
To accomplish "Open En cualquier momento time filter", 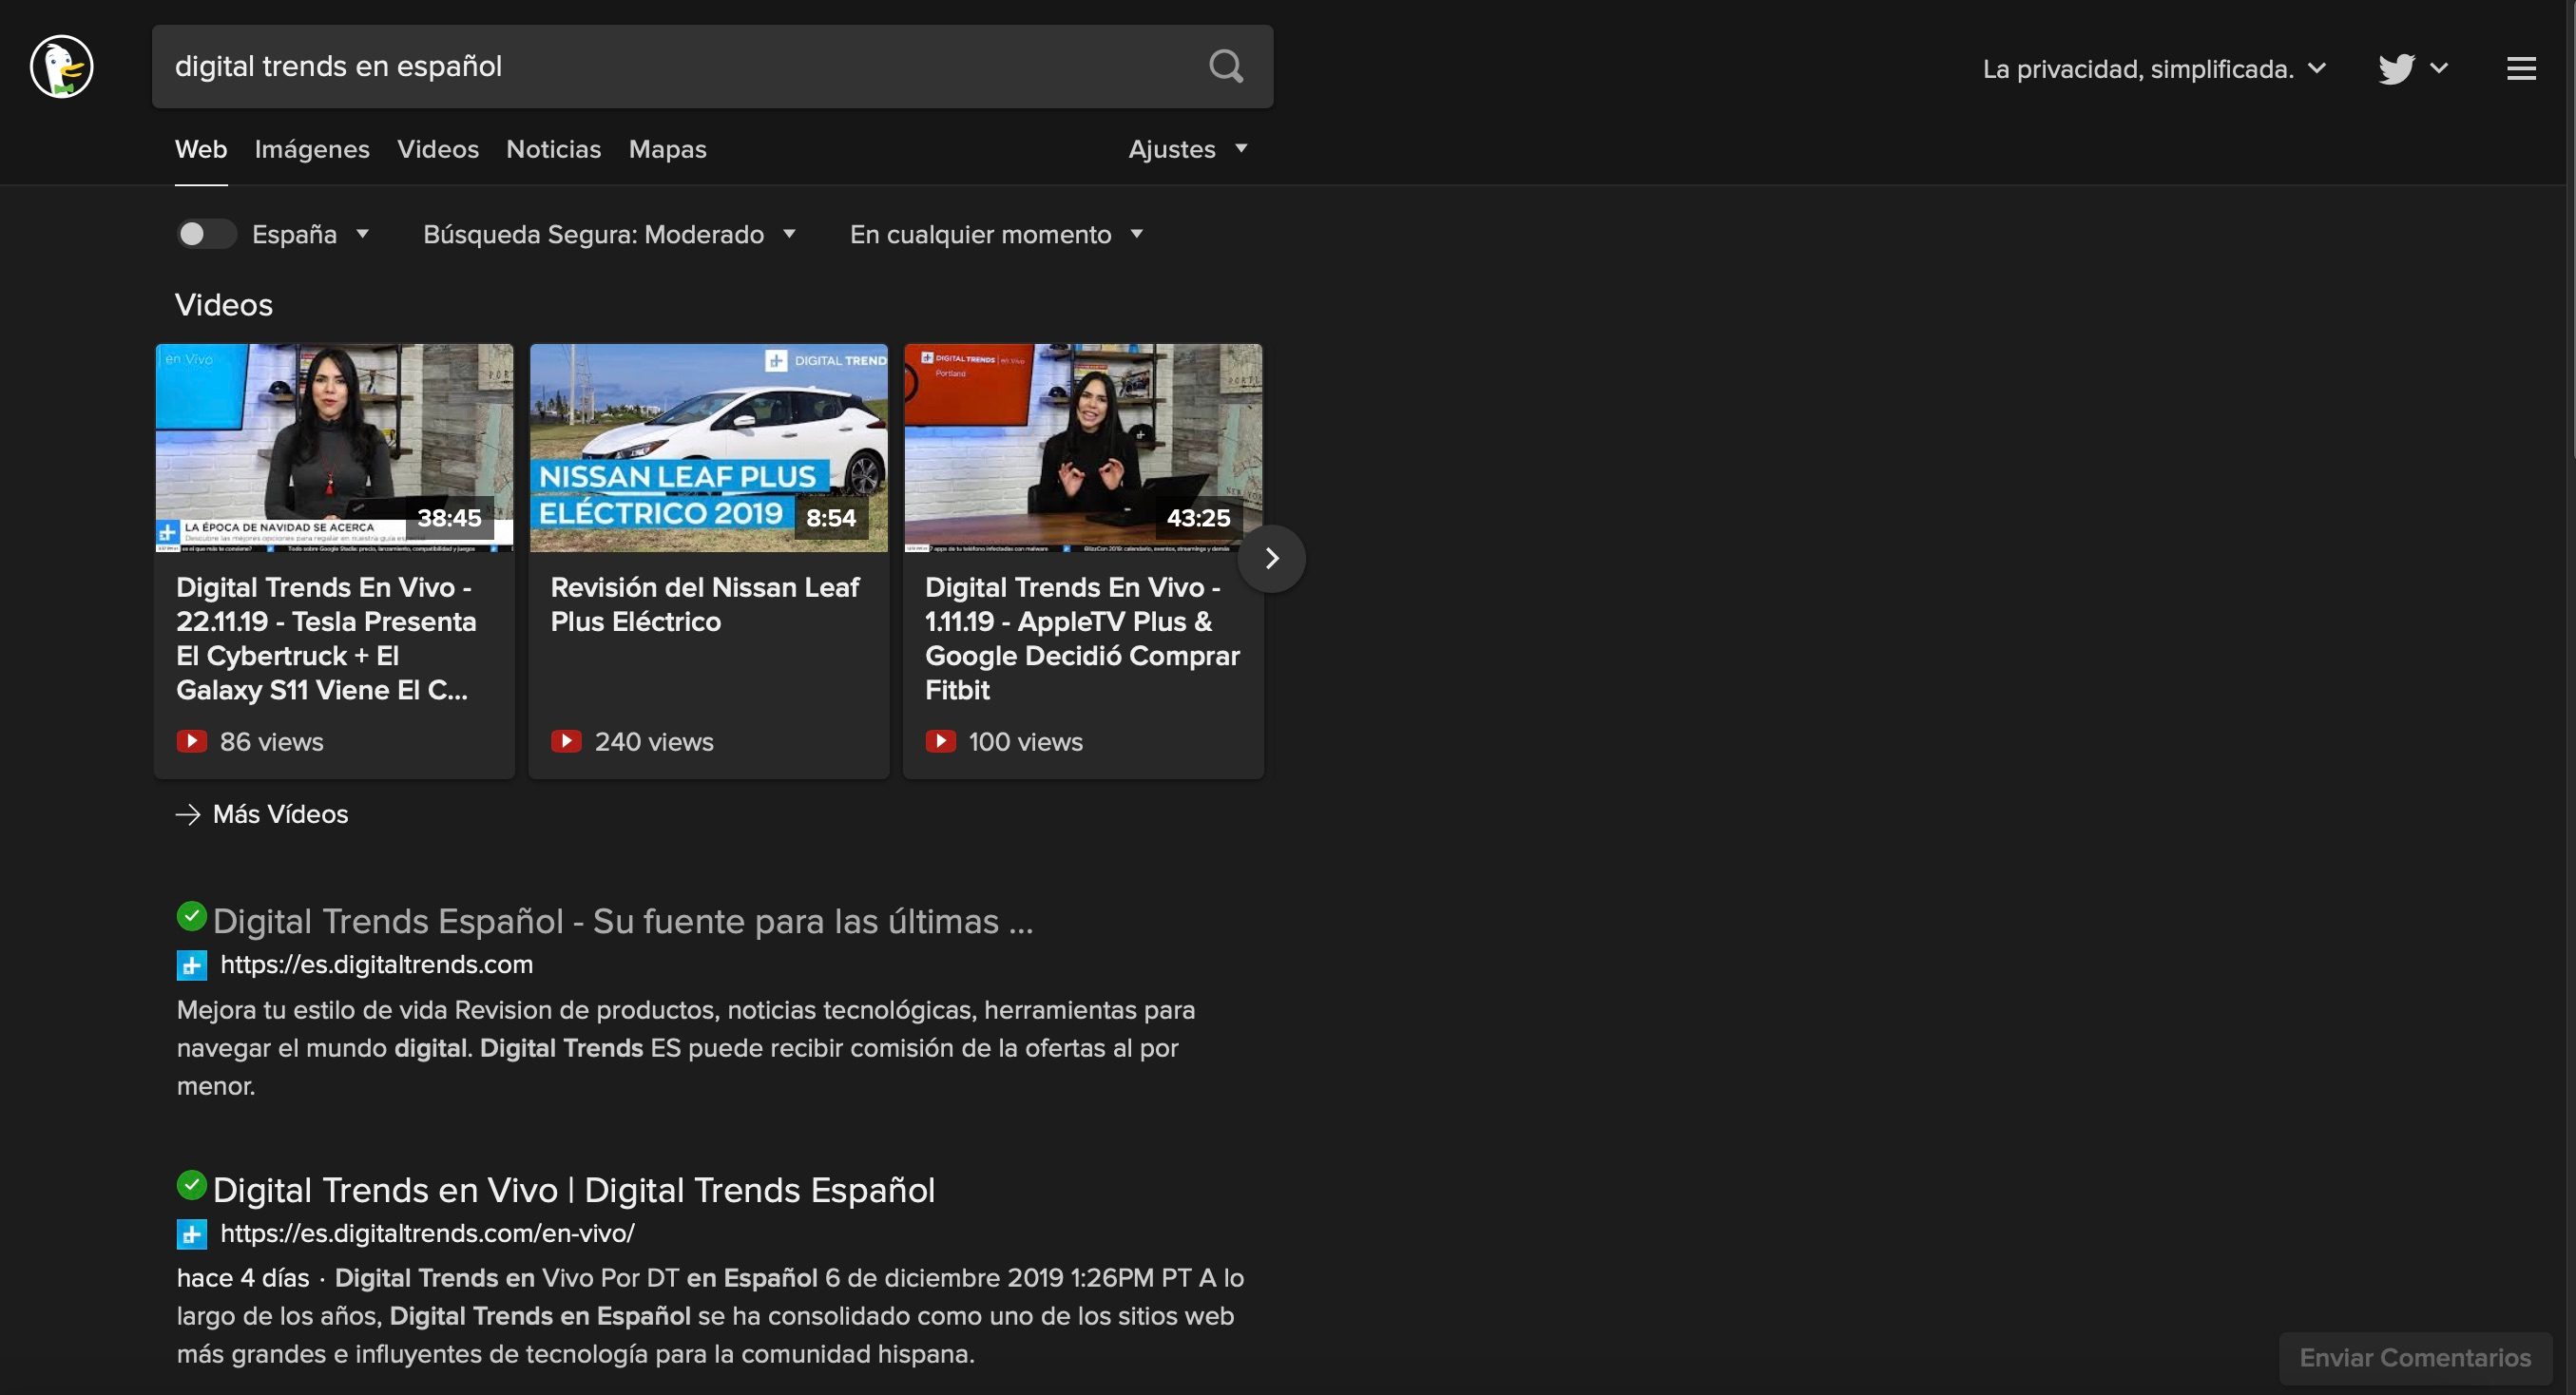I will coord(996,234).
